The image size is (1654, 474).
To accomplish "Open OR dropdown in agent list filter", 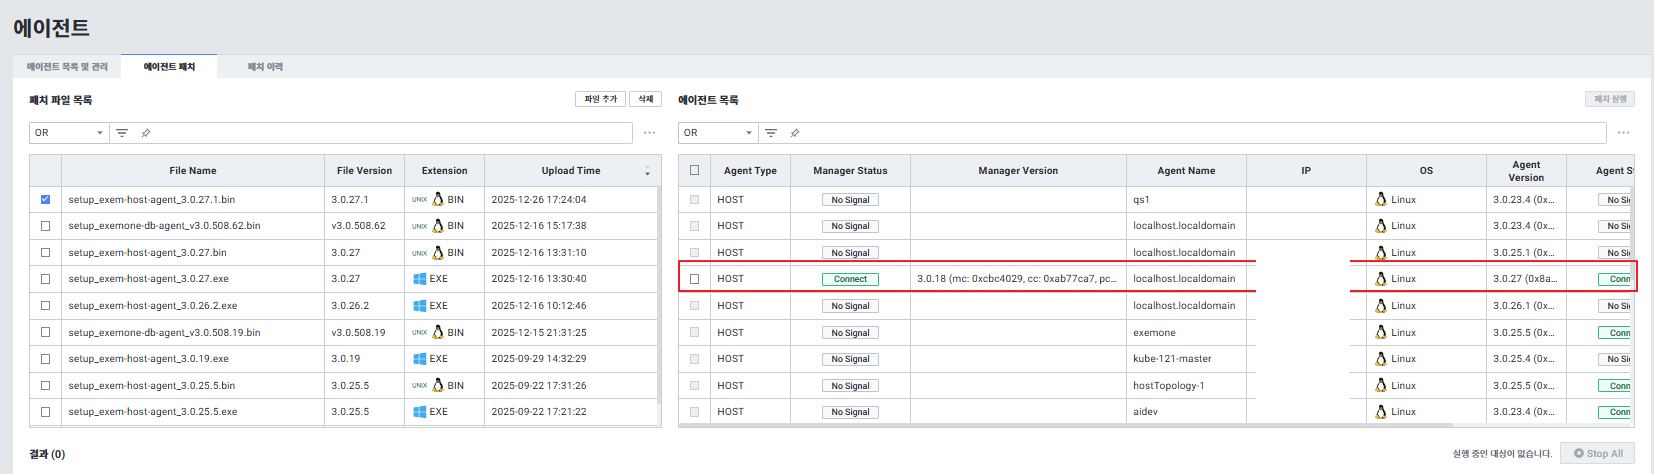I will 718,133.
